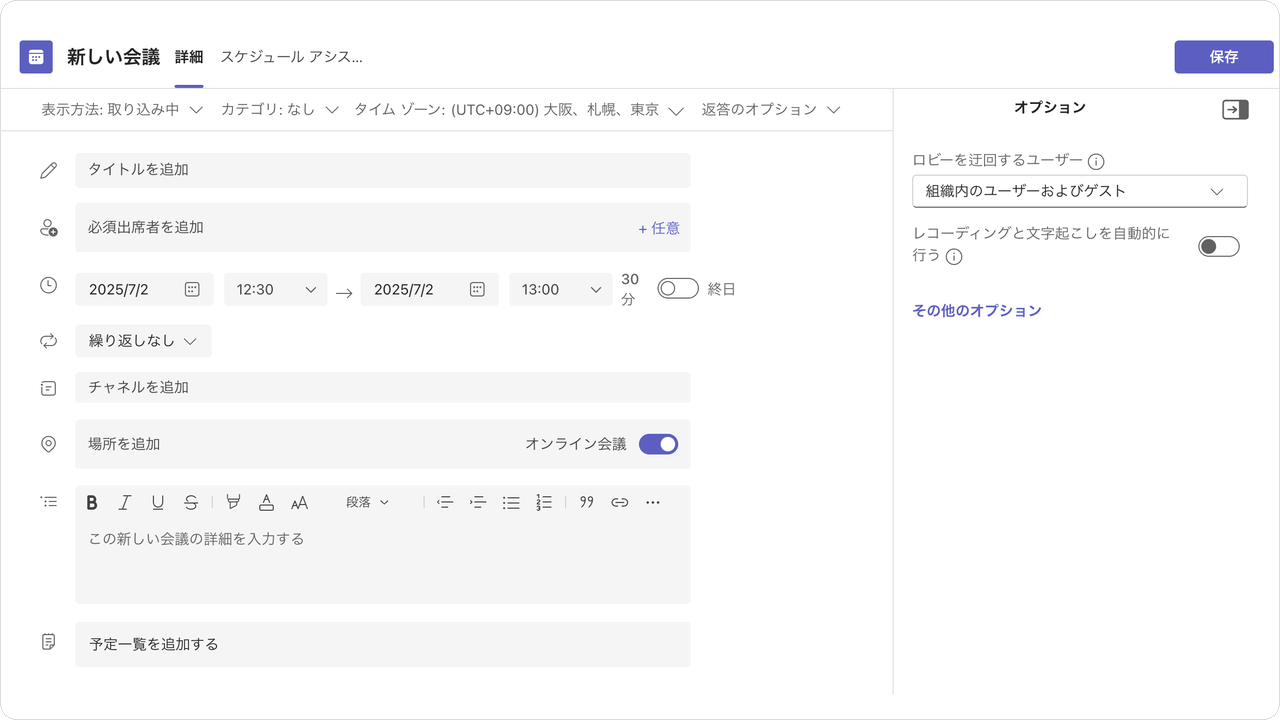The height and width of the screenshot is (720, 1280).
Task: Click the description list icon beside editor
Action: point(48,501)
